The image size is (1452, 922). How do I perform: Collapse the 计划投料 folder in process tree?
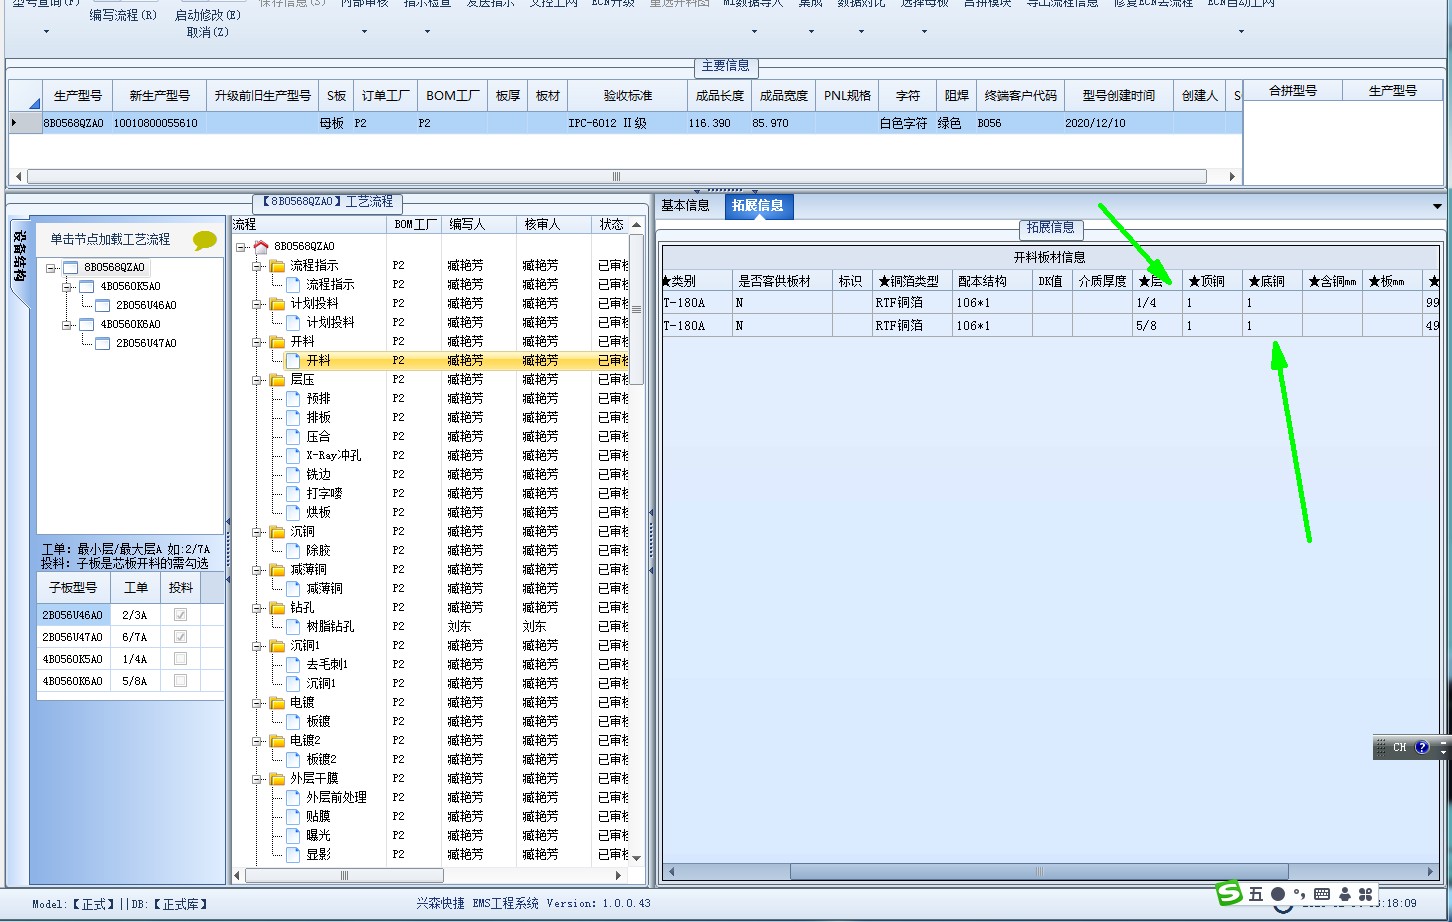point(257,303)
